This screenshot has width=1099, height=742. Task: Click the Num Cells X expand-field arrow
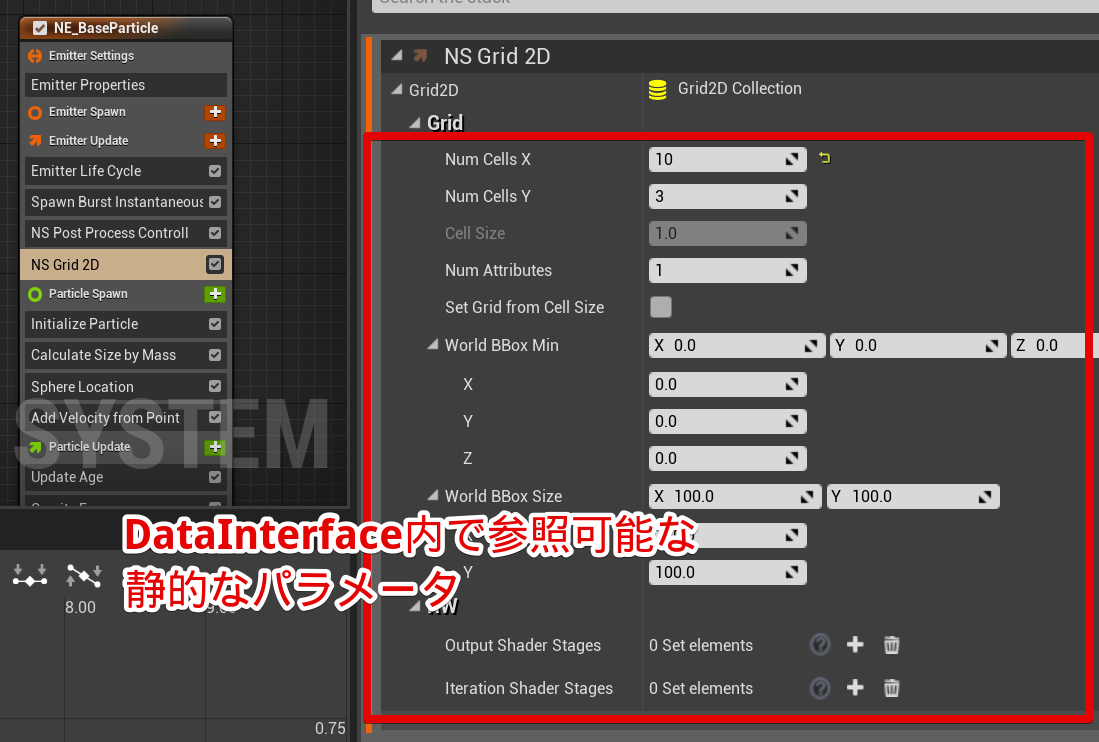(792, 159)
